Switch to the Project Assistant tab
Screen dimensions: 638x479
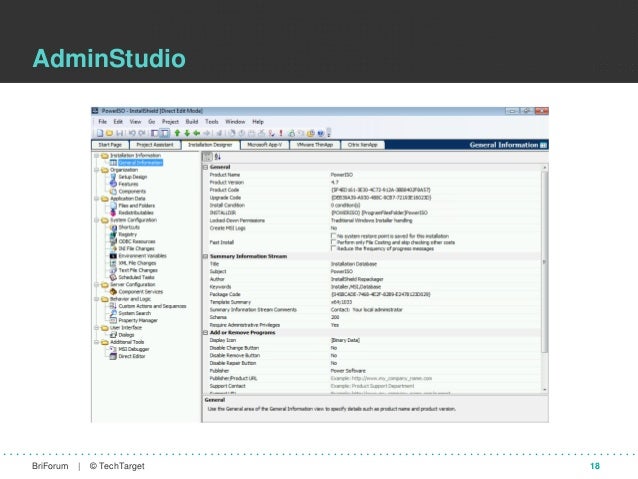click(x=155, y=145)
